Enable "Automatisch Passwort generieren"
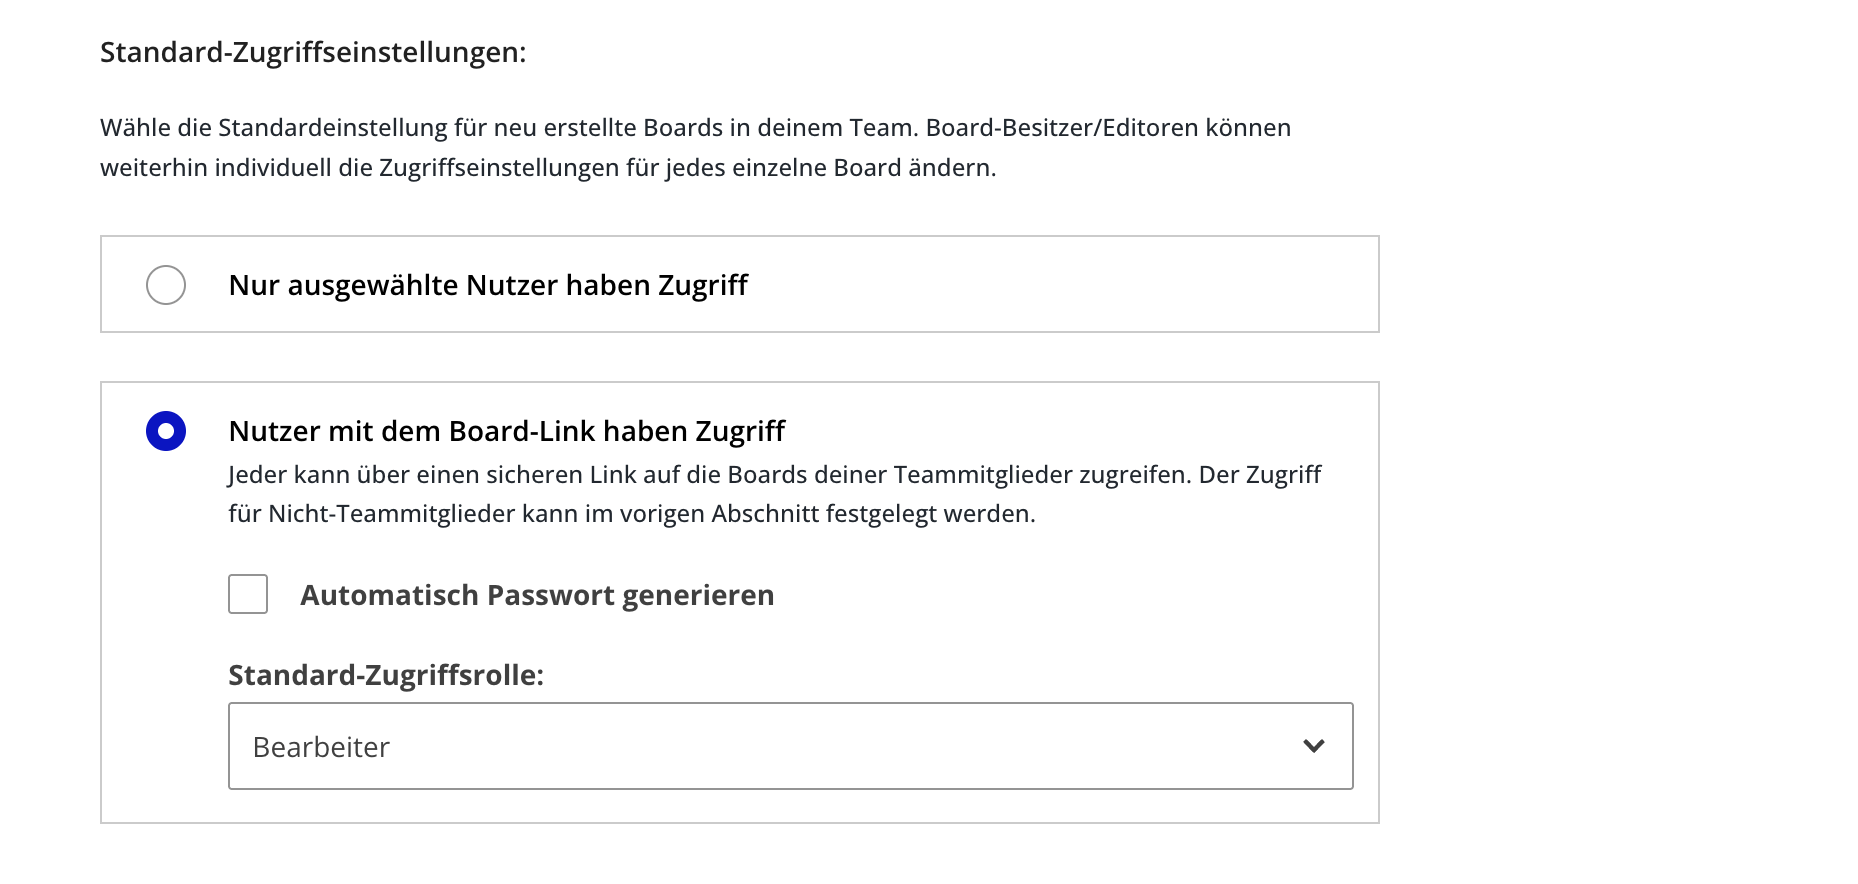This screenshot has height=884, width=1858. click(247, 594)
